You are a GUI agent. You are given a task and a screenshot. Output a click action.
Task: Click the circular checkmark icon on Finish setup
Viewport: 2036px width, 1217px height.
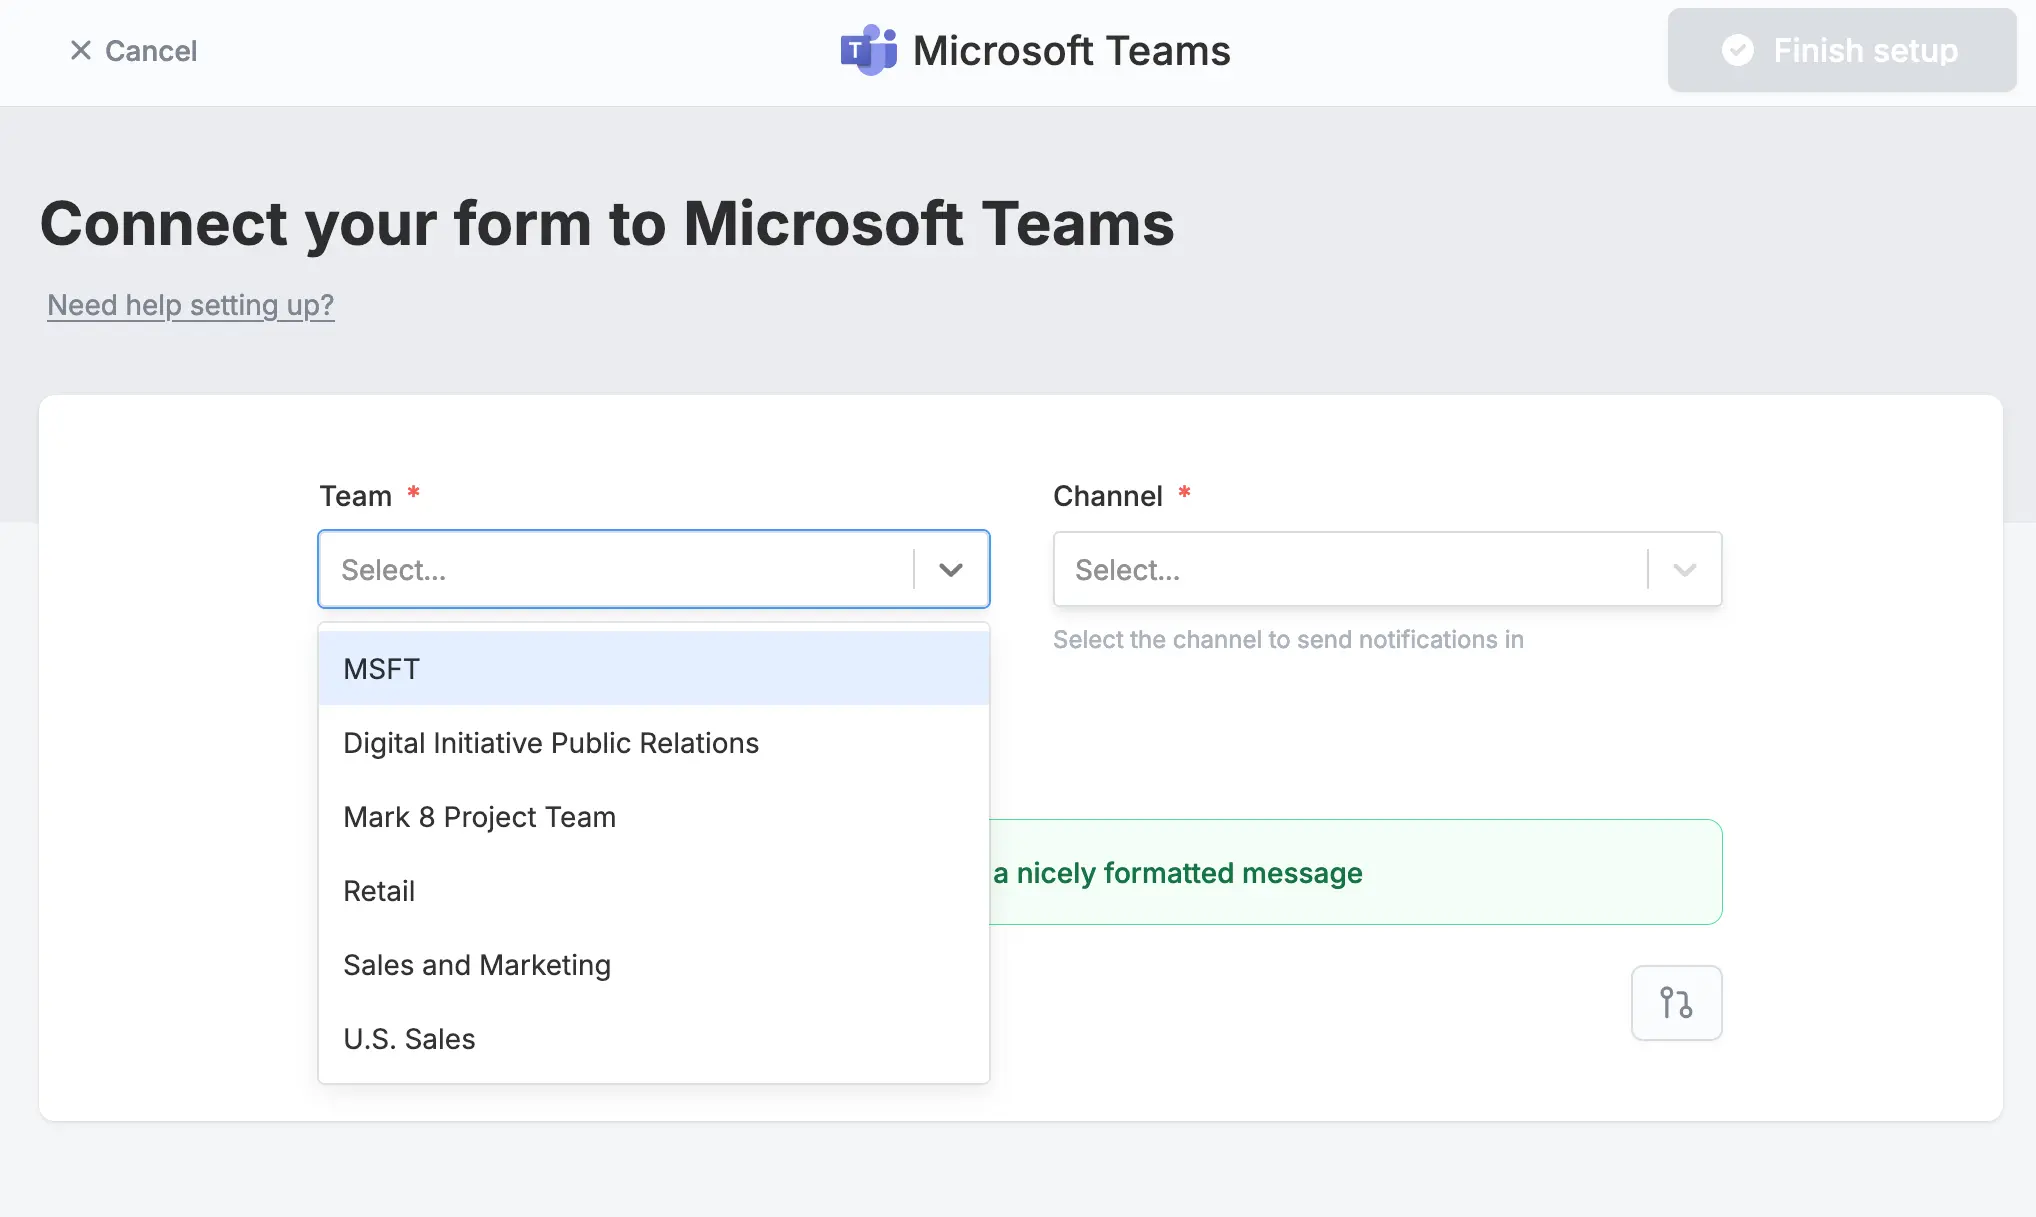click(x=1739, y=49)
